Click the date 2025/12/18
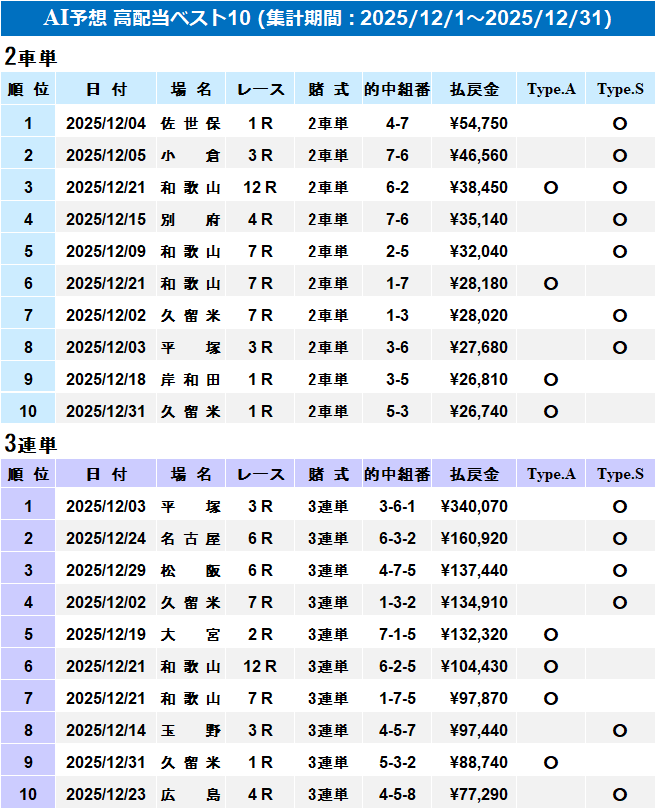Screen dimensions: 656x809 click(106, 379)
